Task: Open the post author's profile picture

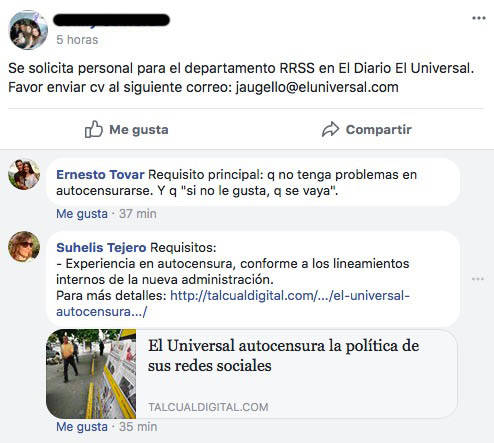Action: point(28,30)
